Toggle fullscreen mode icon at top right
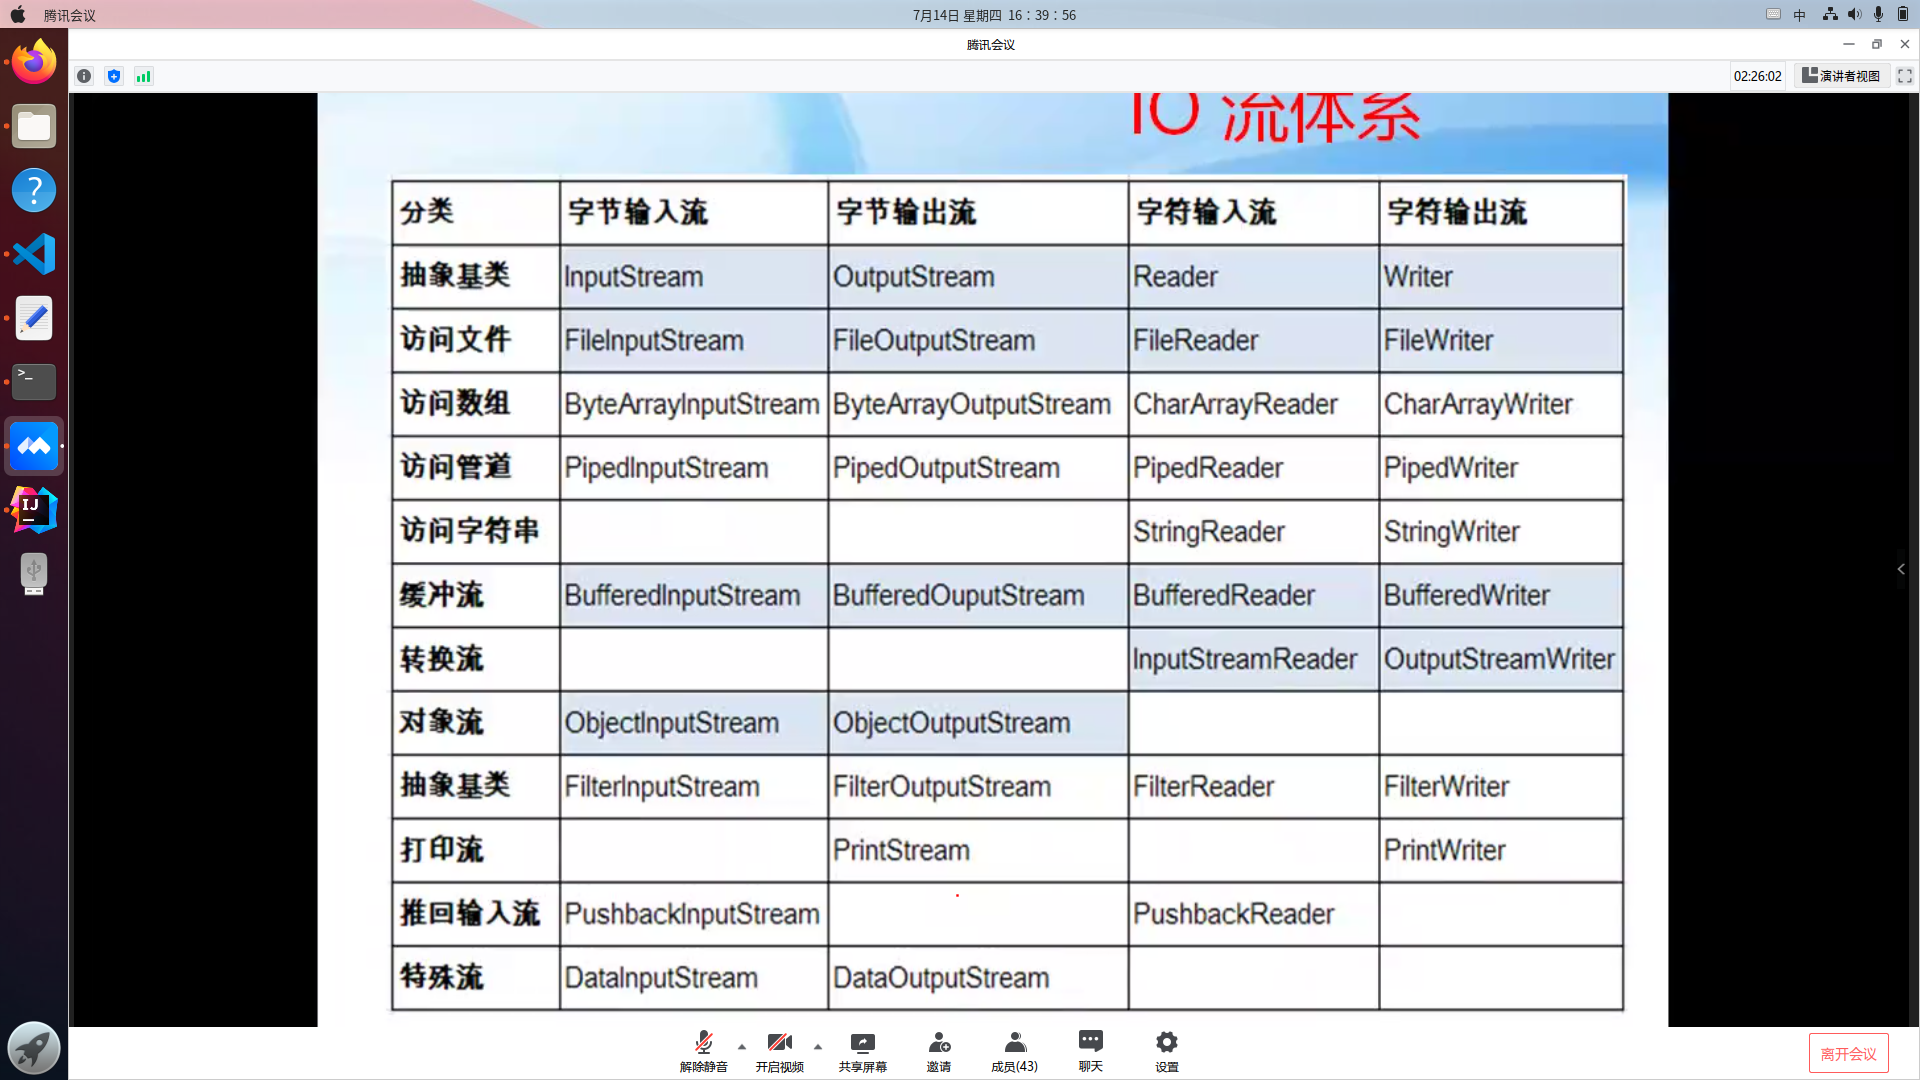1920x1080 pixels. point(1904,76)
